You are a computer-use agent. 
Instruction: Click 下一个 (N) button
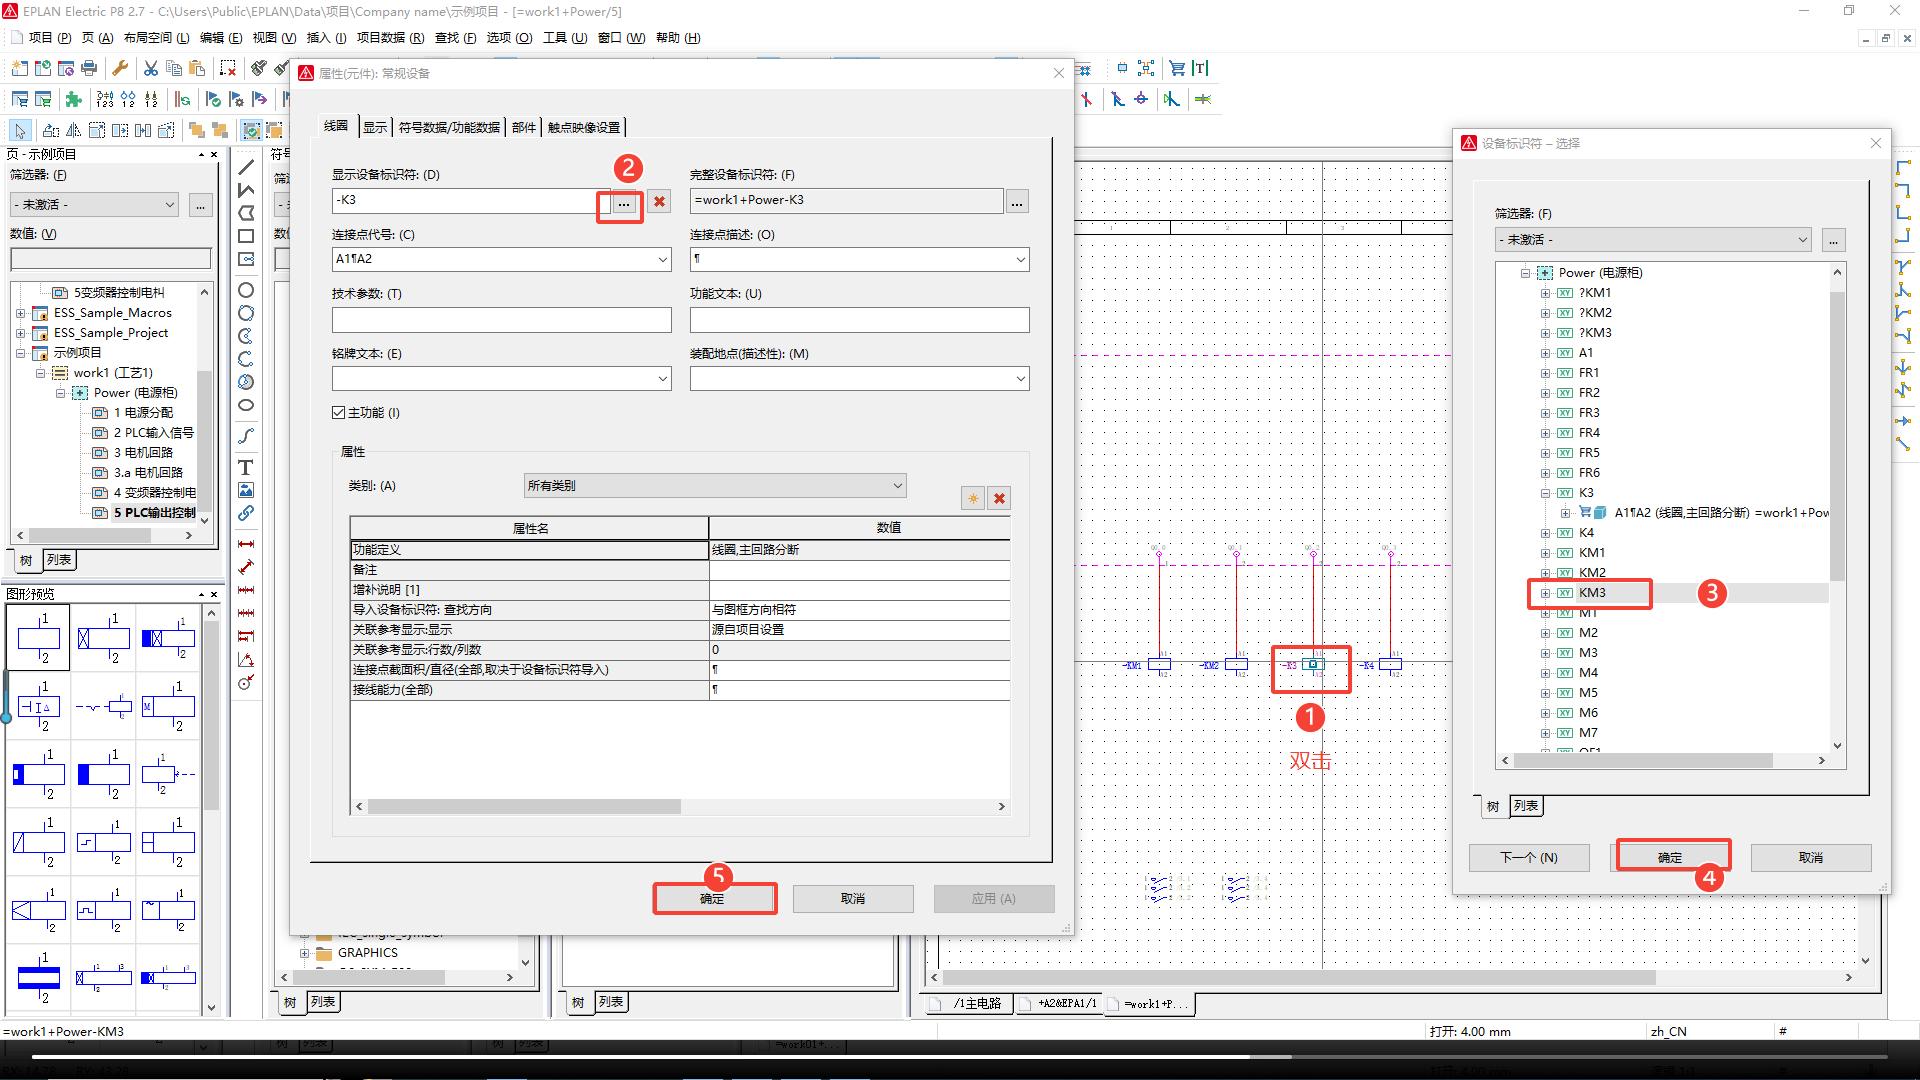[1528, 857]
